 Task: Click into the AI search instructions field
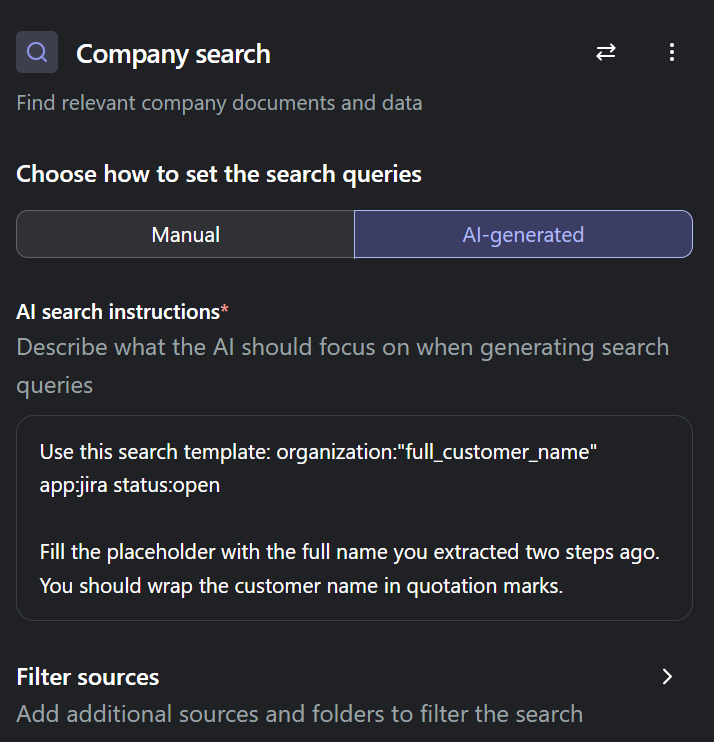tap(354, 518)
